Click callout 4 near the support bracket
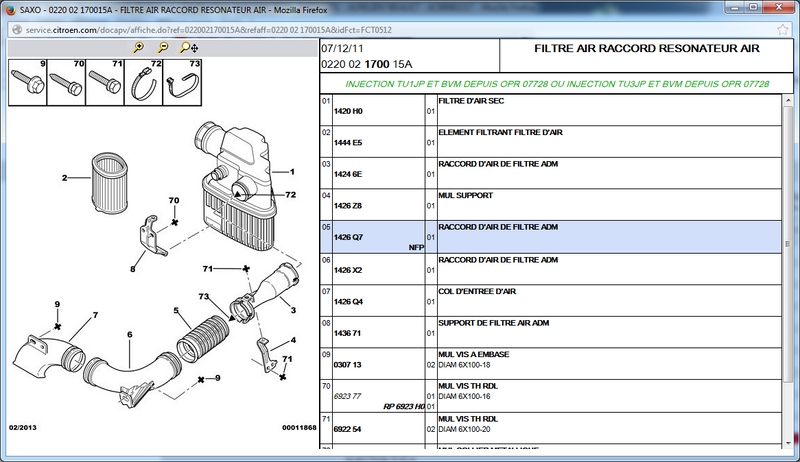 (293, 340)
